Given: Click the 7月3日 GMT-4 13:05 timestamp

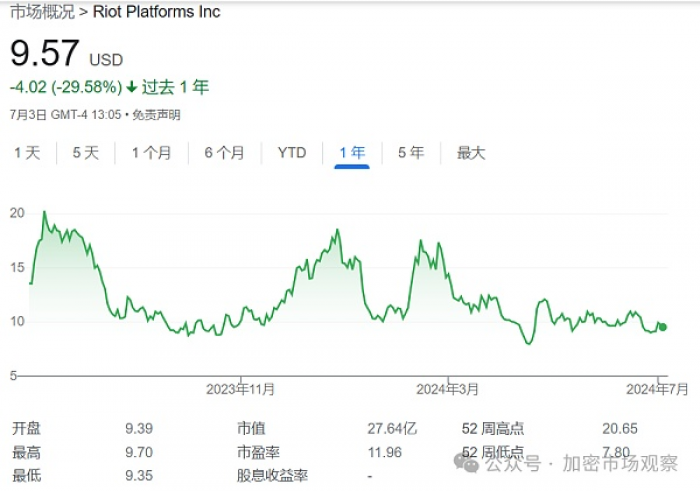Looking at the screenshot, I should tap(66, 115).
